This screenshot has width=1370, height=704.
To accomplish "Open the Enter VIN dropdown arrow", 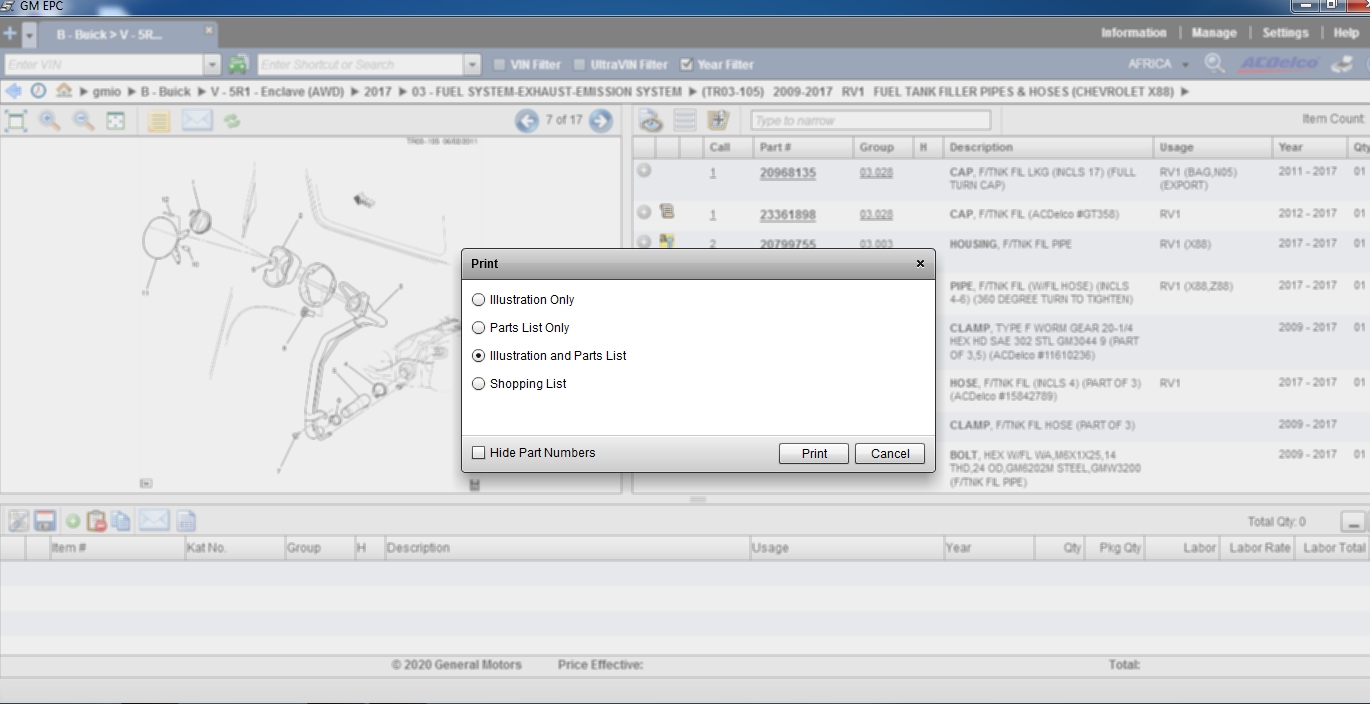I will pyautogui.click(x=211, y=65).
